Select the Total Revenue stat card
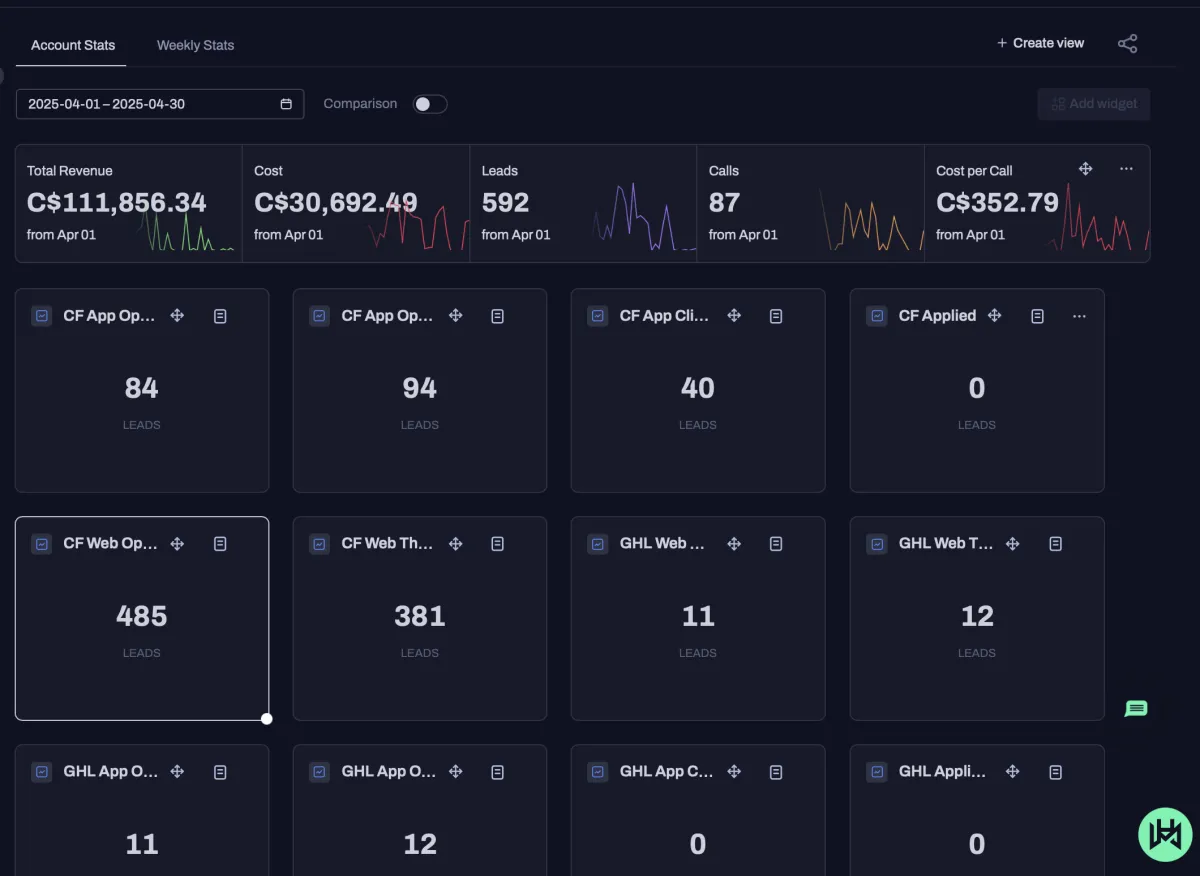 click(x=129, y=203)
